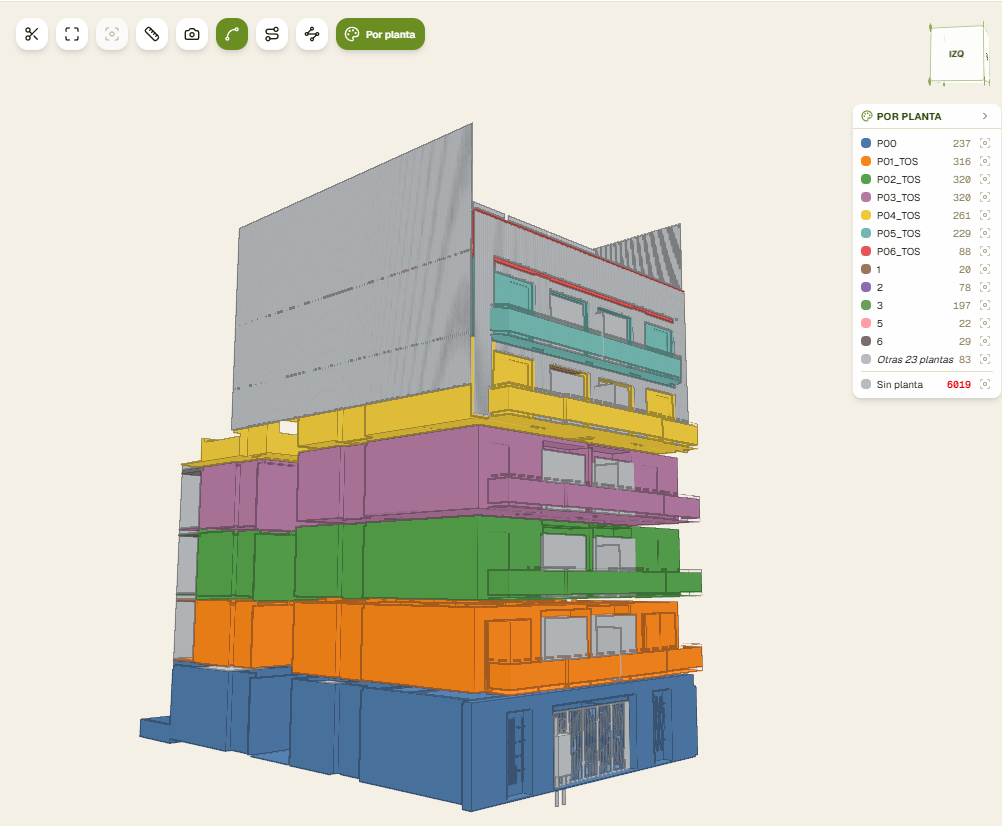Click the focus icon beside 'Otras 23 plantas'
This screenshot has width=1002, height=826.
coord(985,360)
